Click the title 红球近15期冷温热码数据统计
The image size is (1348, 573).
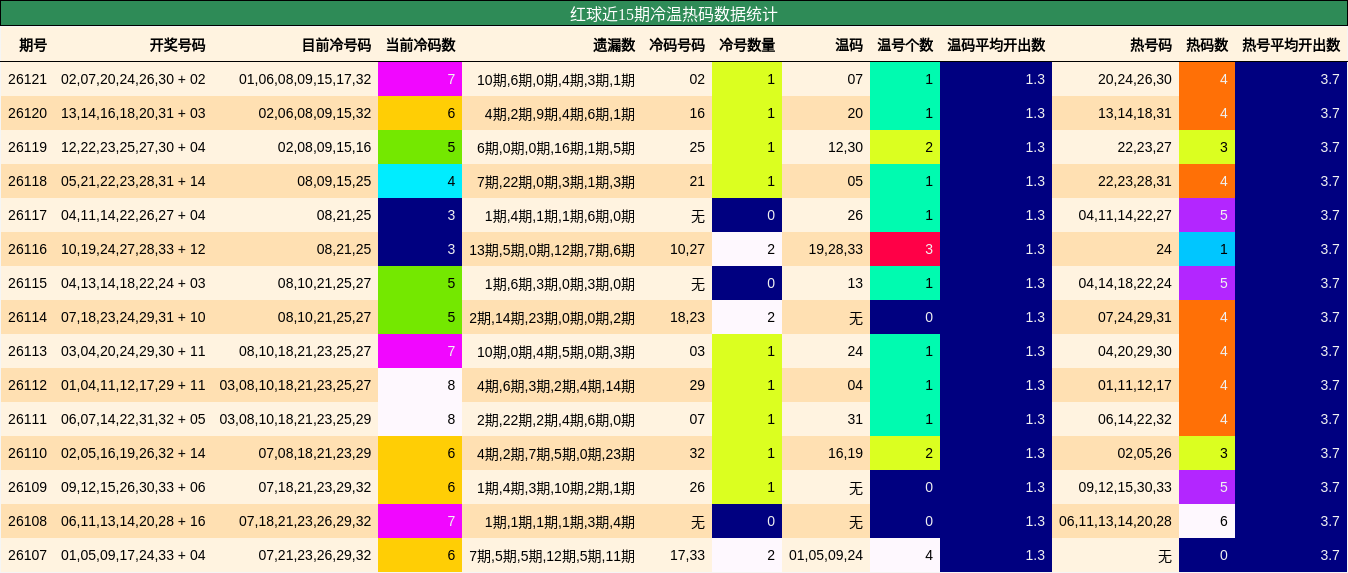[674, 14]
